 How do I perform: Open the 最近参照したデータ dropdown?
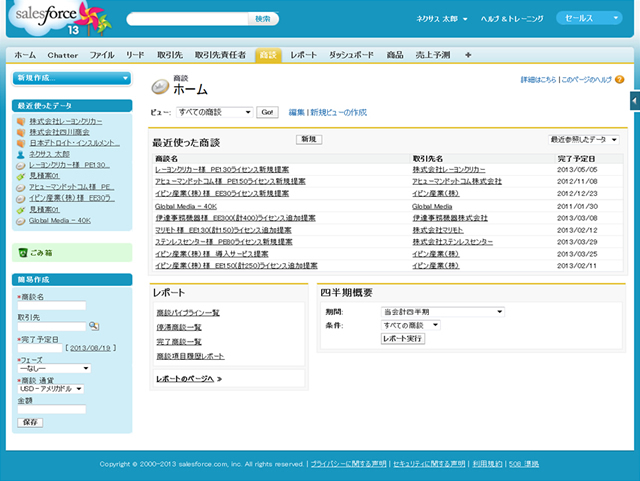click(x=583, y=140)
